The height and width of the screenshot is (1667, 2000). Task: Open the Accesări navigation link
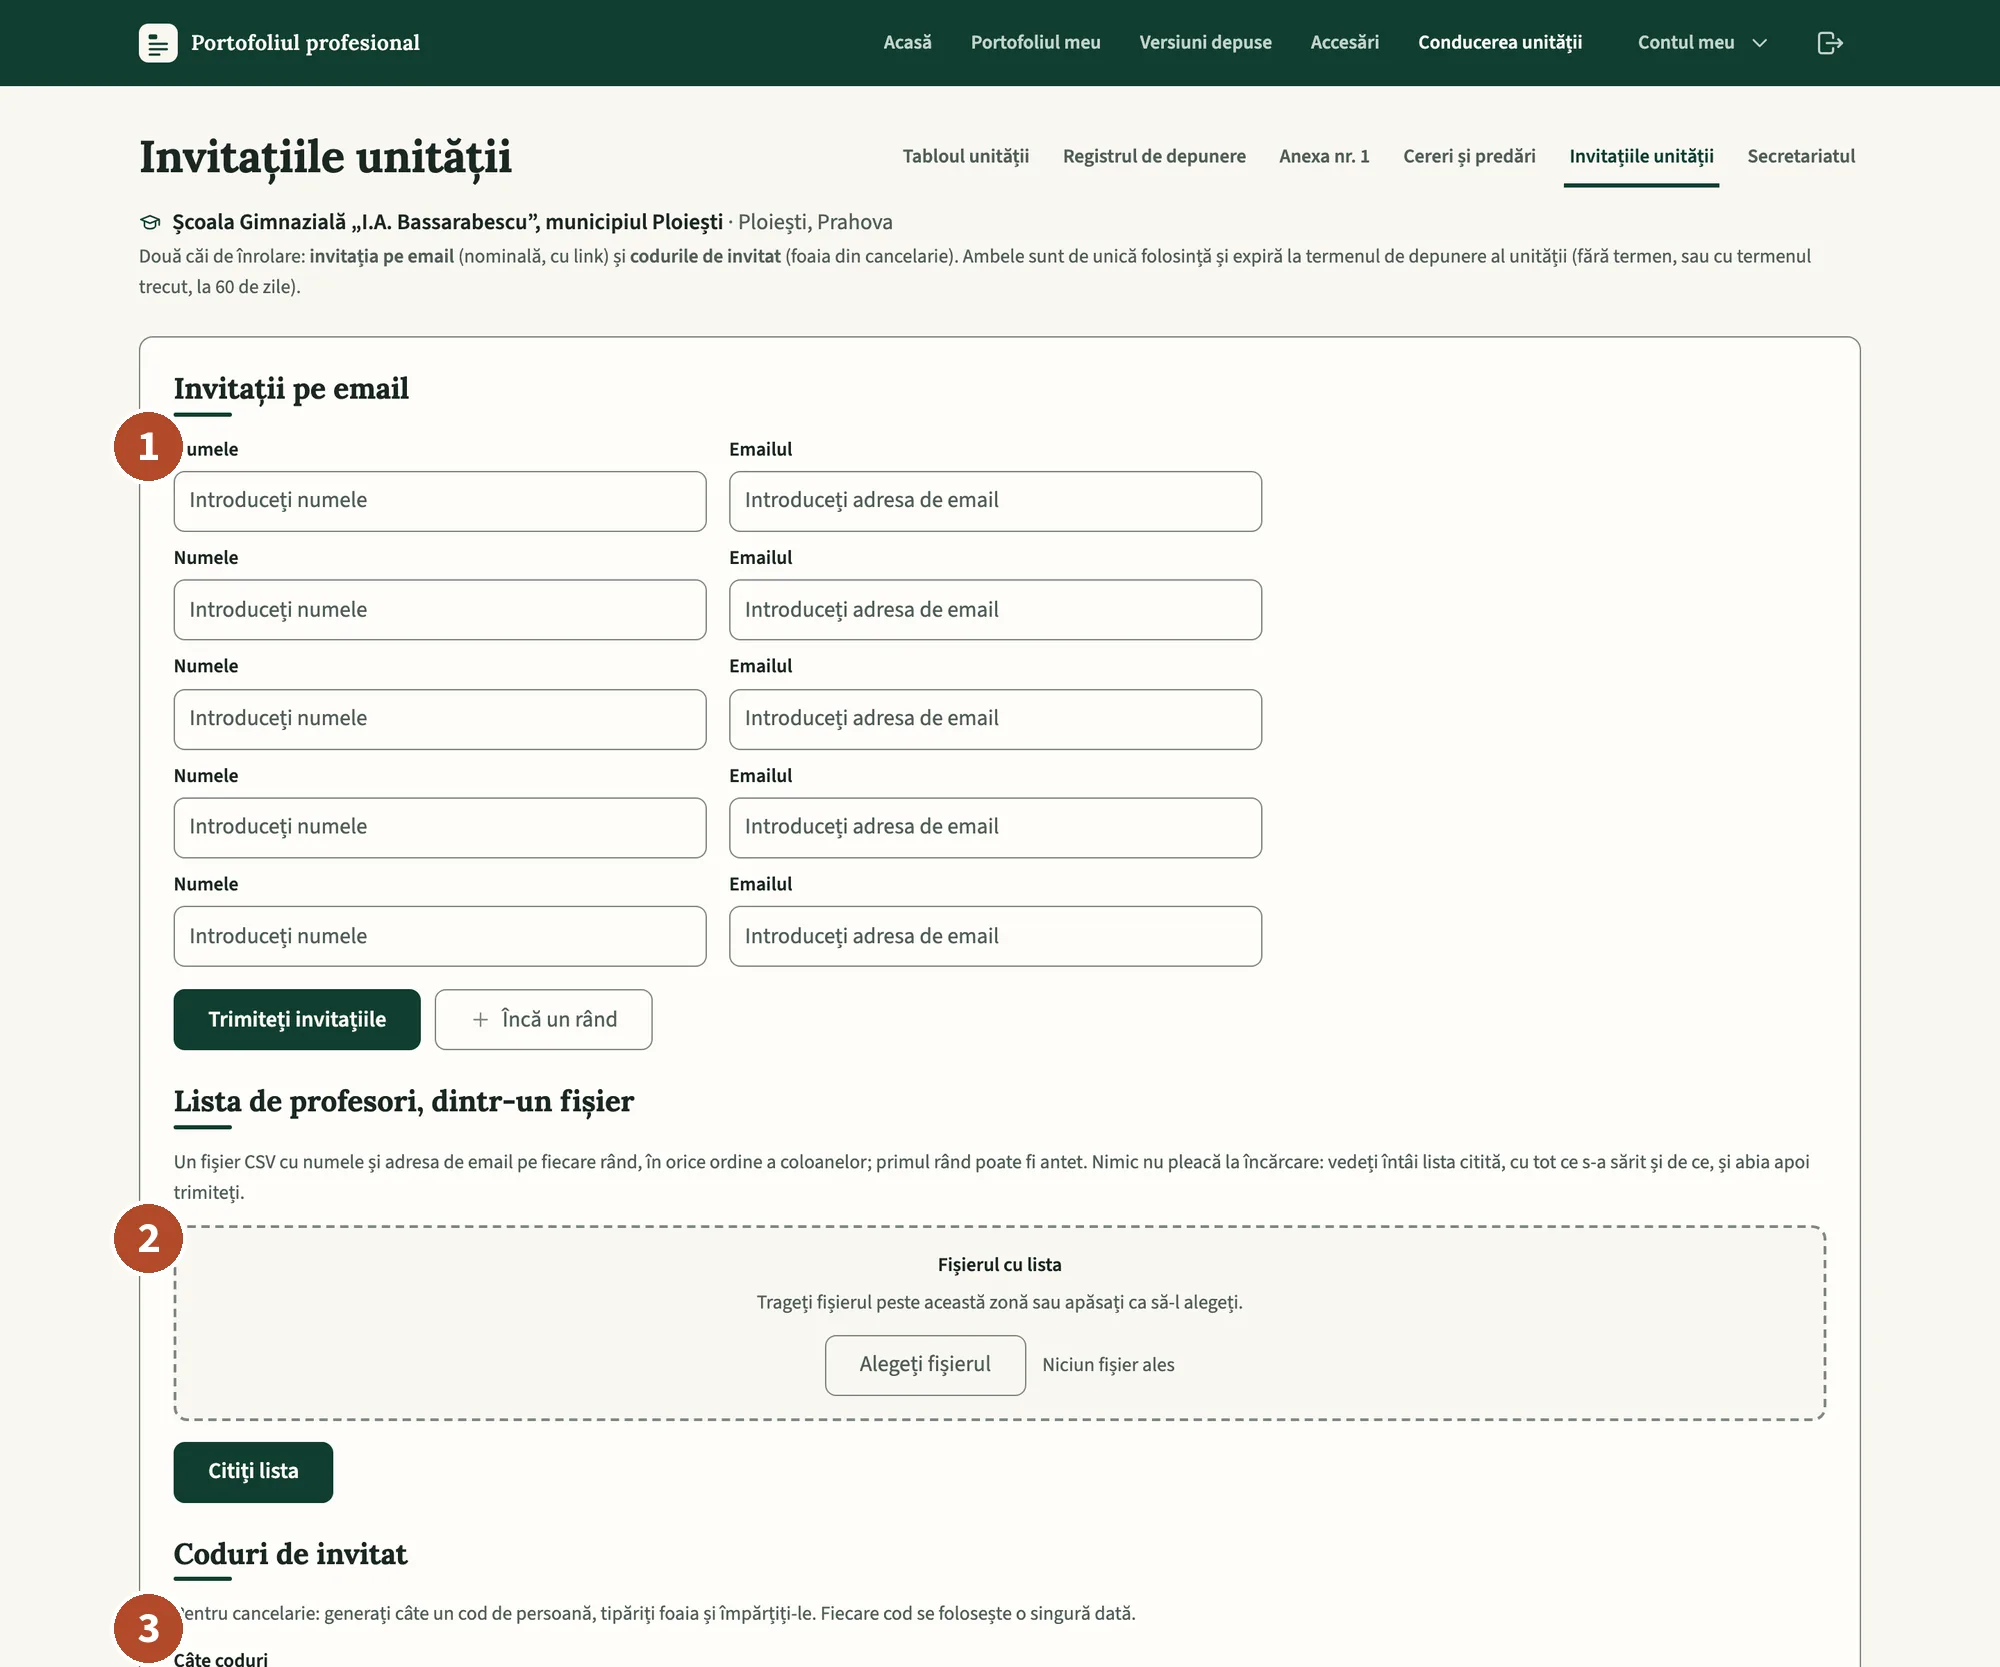[x=1344, y=43]
